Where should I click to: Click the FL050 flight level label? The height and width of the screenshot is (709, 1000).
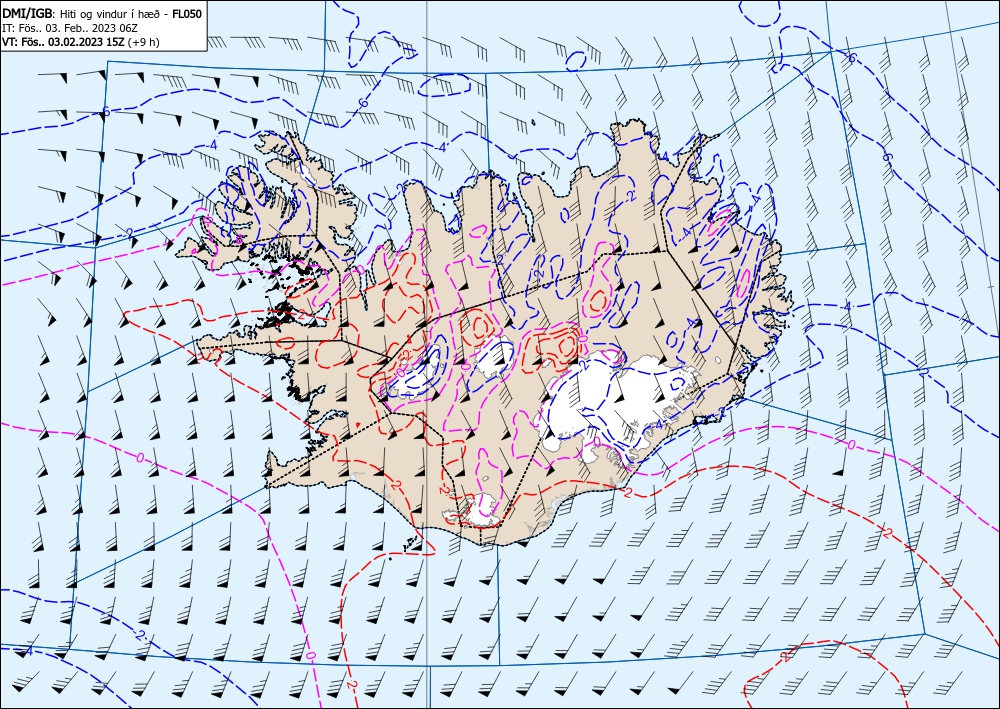click(x=187, y=13)
